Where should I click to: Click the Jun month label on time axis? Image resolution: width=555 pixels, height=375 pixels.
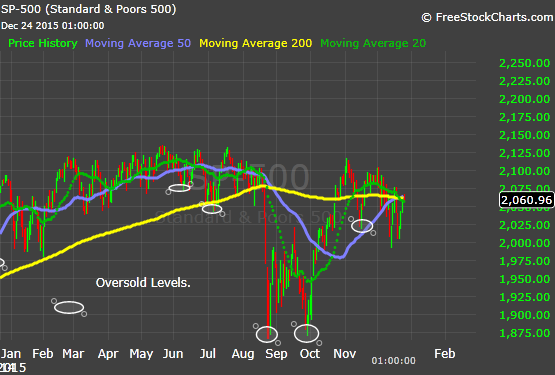173,354
